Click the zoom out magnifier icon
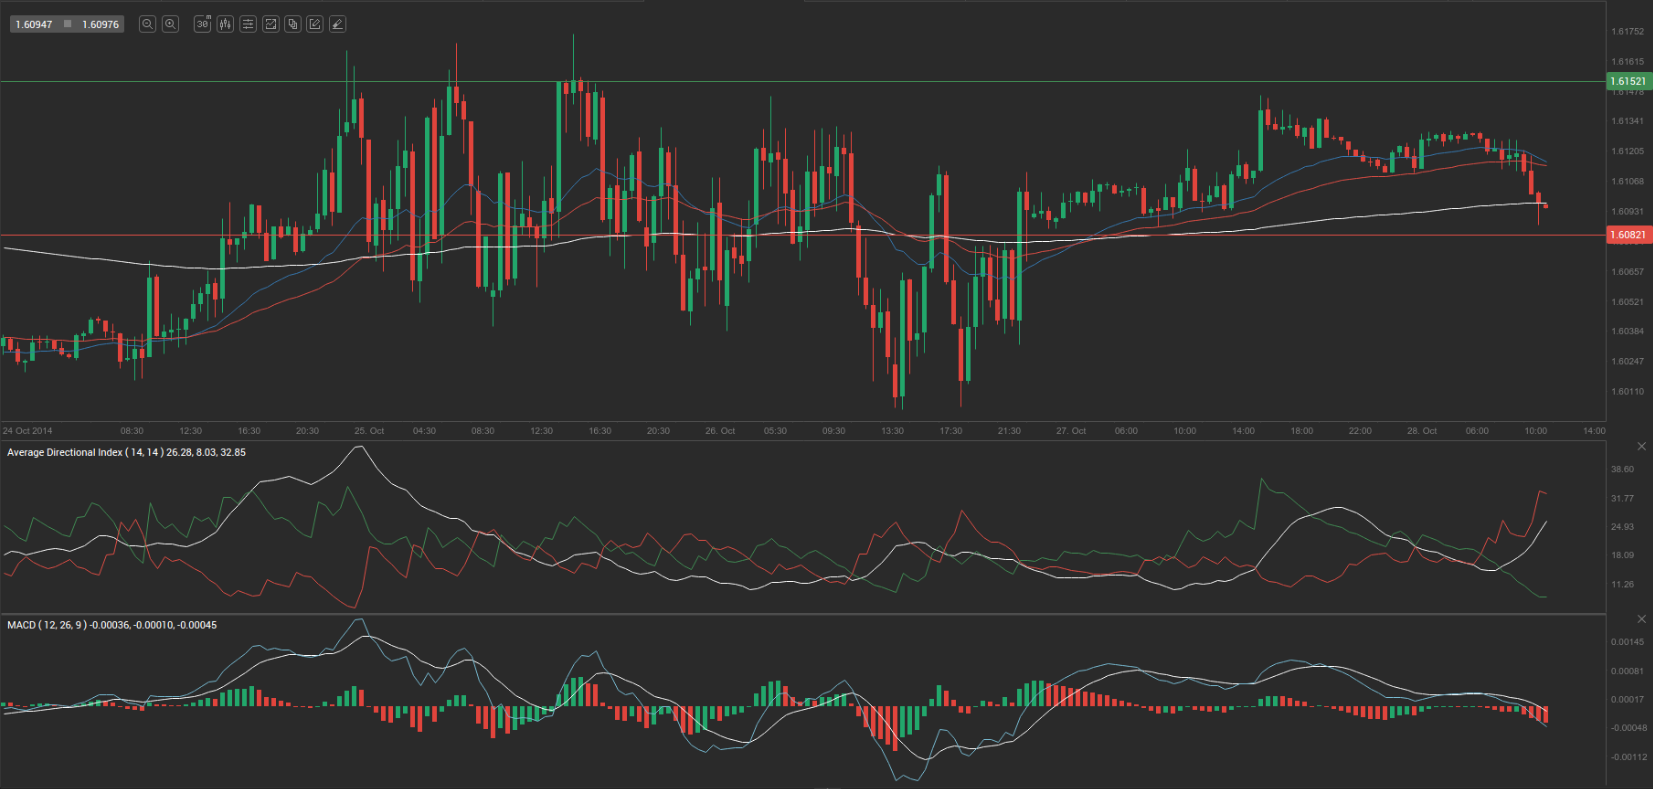1653x789 pixels. pyautogui.click(x=147, y=24)
